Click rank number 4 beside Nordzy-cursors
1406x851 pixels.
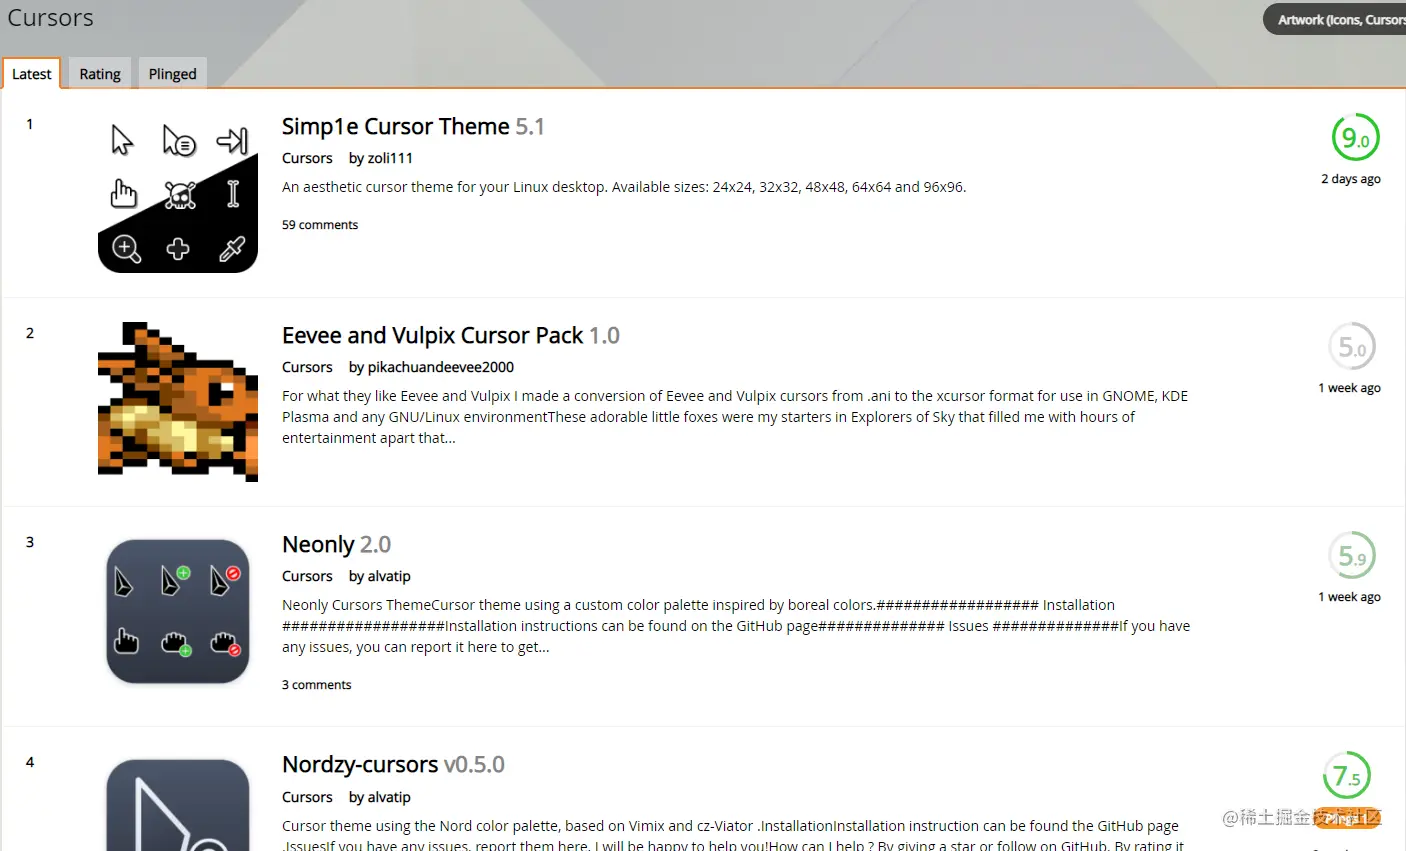pyautogui.click(x=30, y=762)
